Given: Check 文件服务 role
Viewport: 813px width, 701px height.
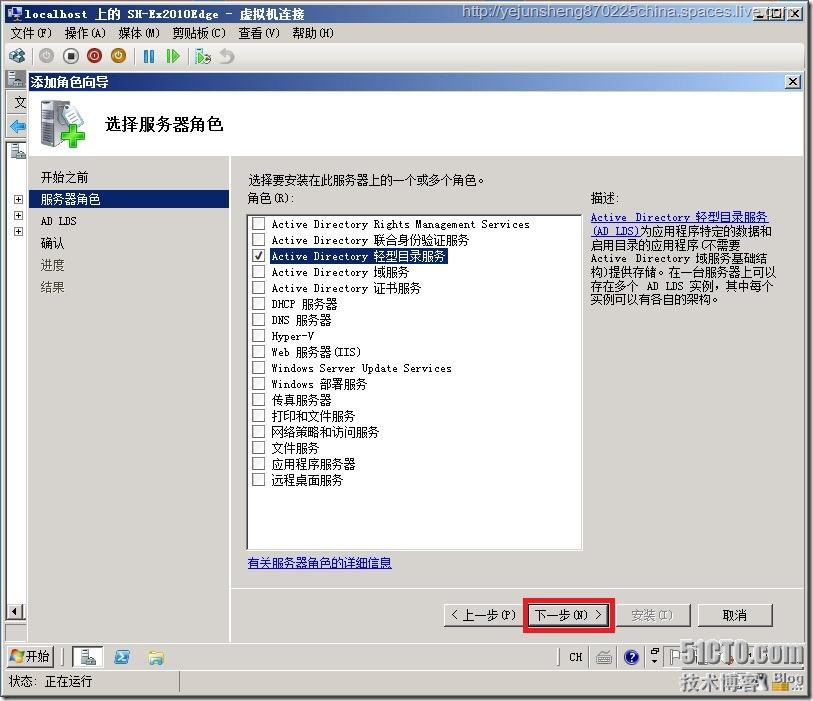Looking at the screenshot, I should (x=258, y=447).
